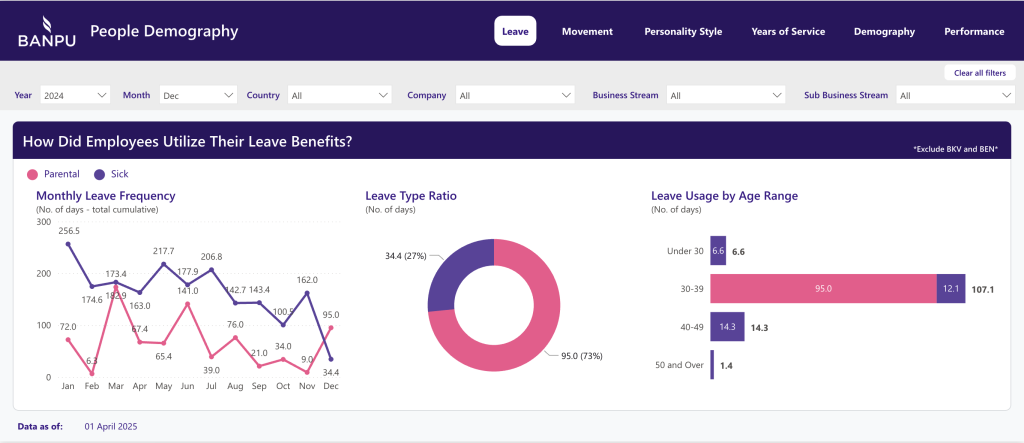Click the Banpu logo icon
This screenshot has height=443, width=1024.
tap(39, 23)
